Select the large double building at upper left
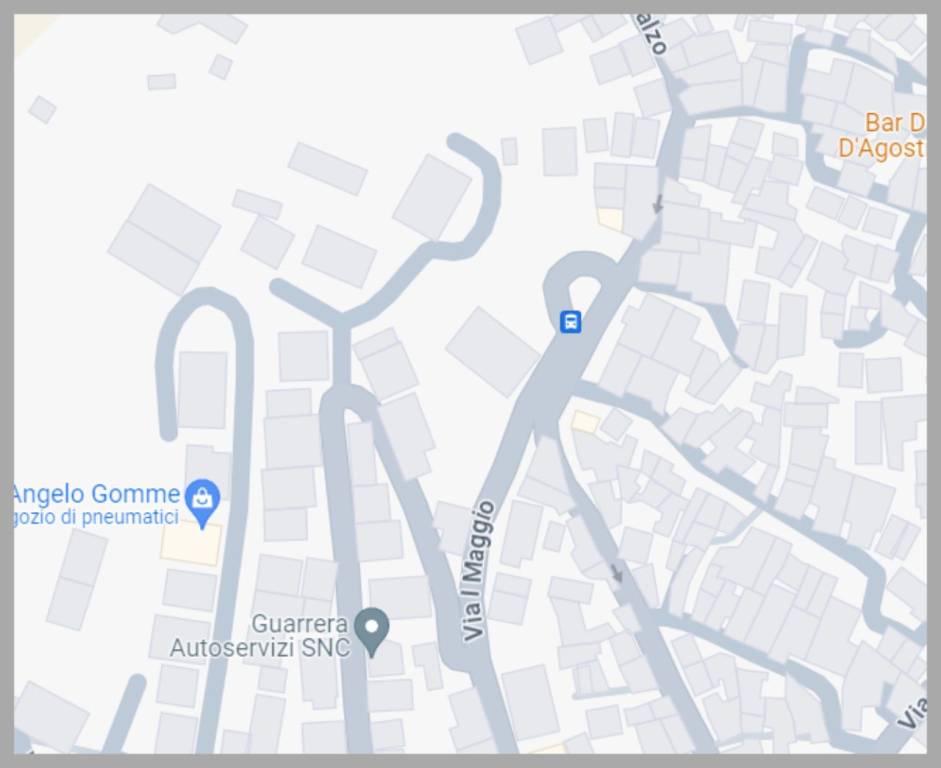The image size is (941, 768). click(x=164, y=240)
